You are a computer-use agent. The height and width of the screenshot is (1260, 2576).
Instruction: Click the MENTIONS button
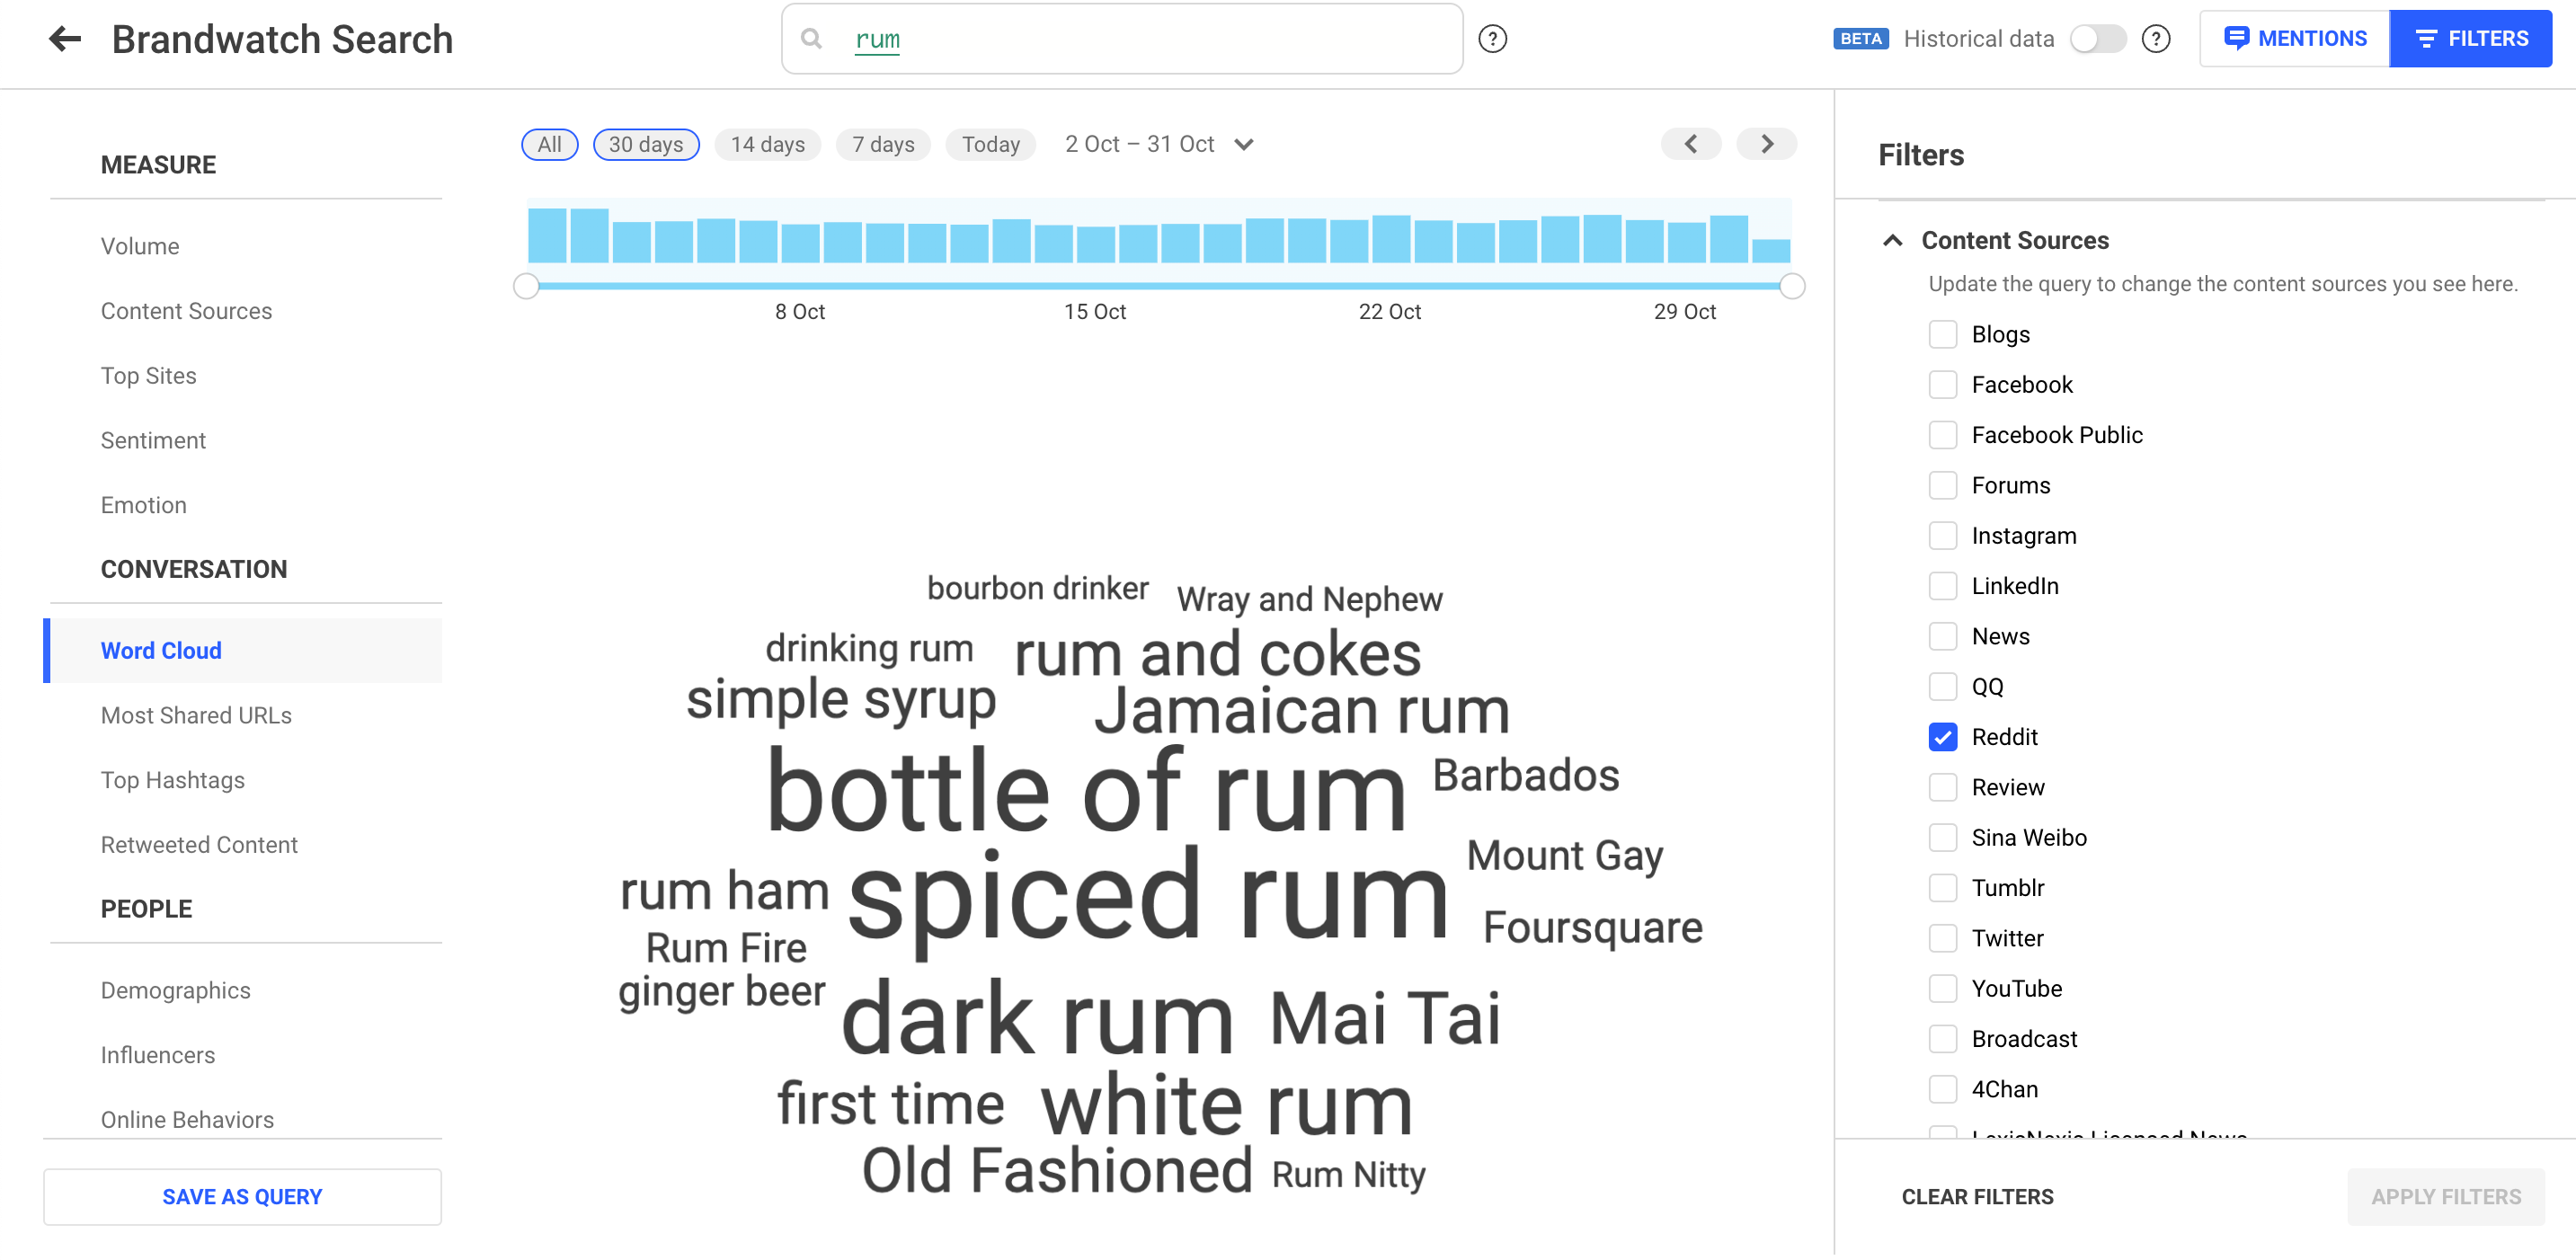(2294, 39)
